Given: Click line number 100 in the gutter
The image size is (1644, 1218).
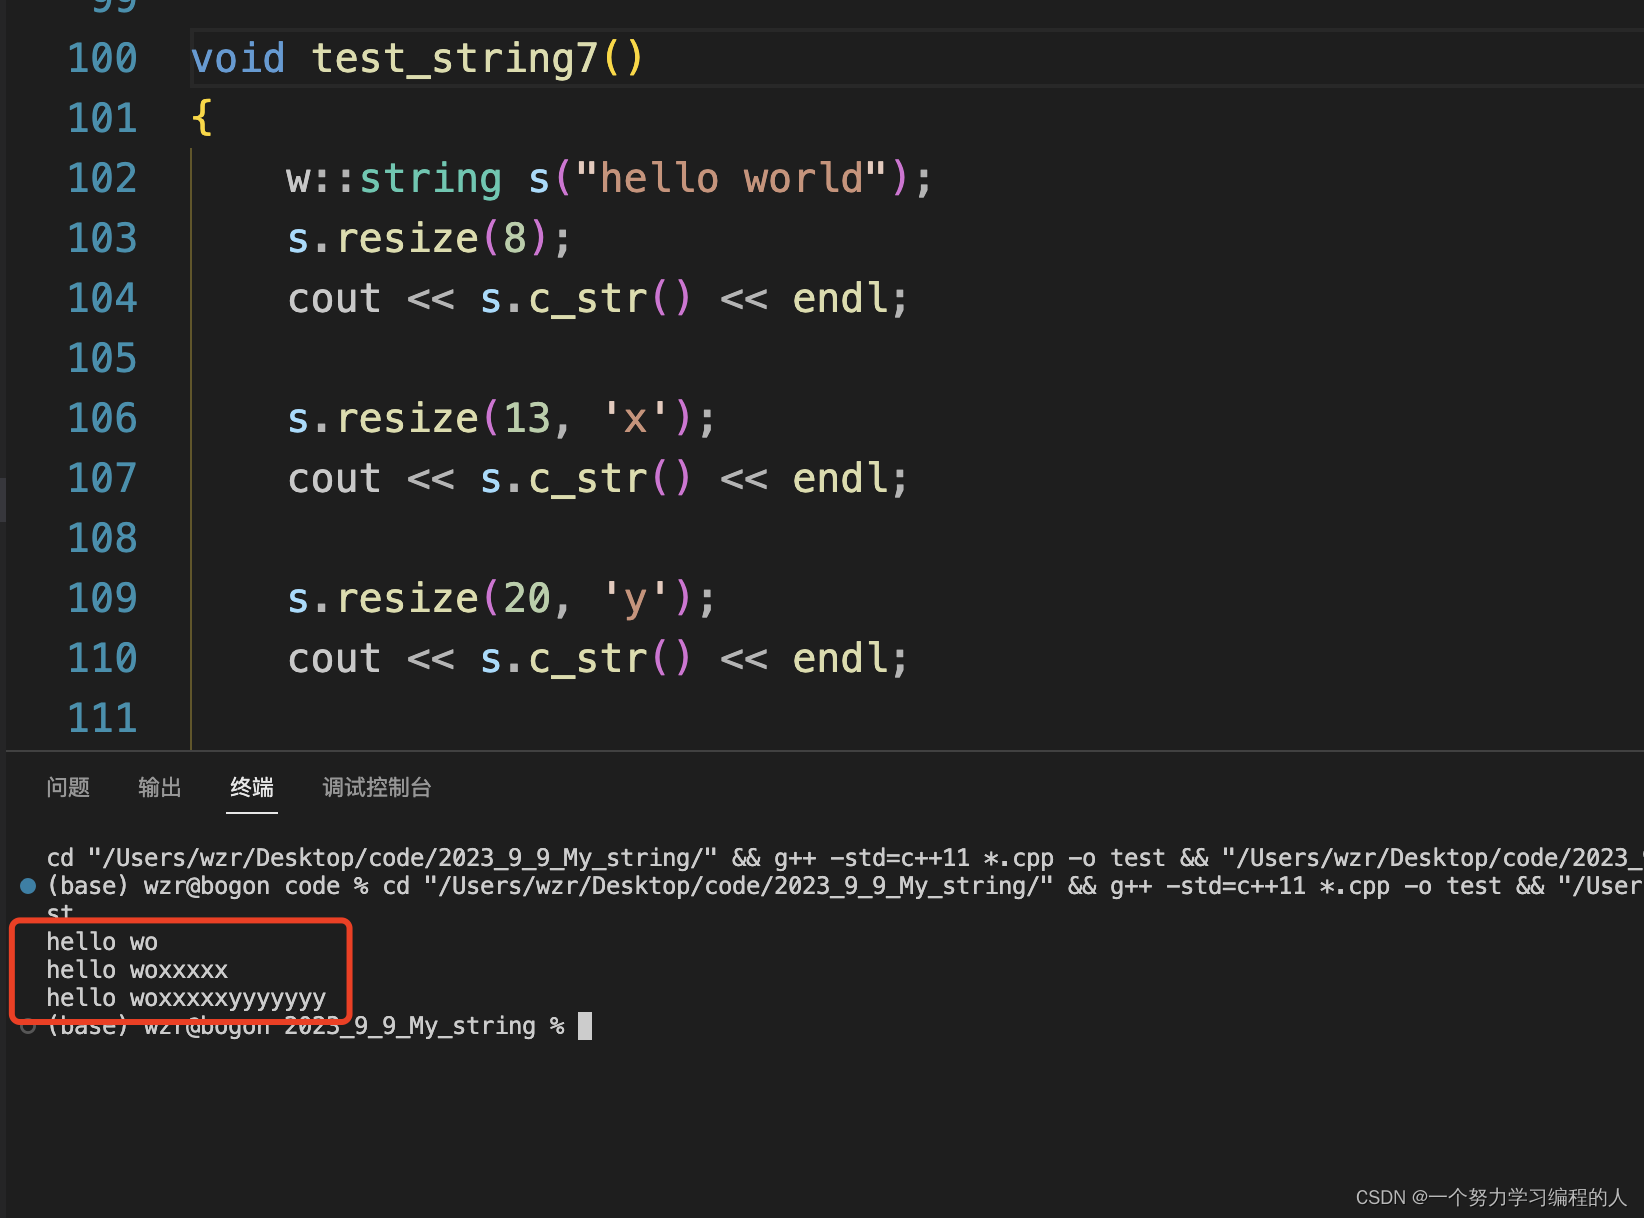Looking at the screenshot, I should (102, 58).
